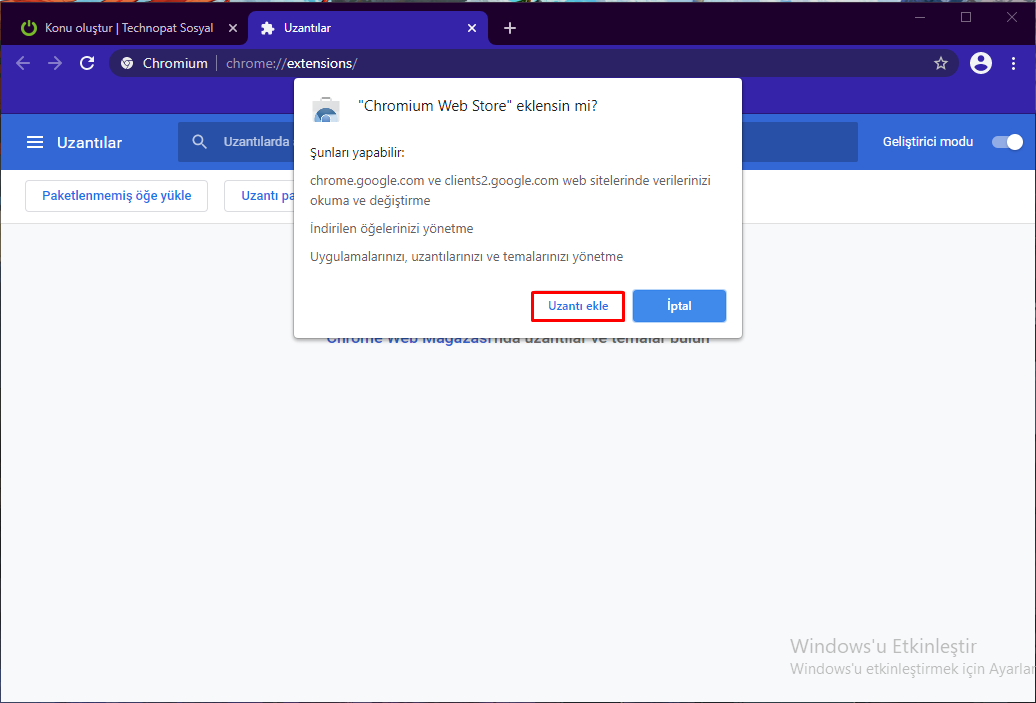This screenshot has width=1036, height=703.
Task: Click the browser forward arrow
Action: pos(55,63)
